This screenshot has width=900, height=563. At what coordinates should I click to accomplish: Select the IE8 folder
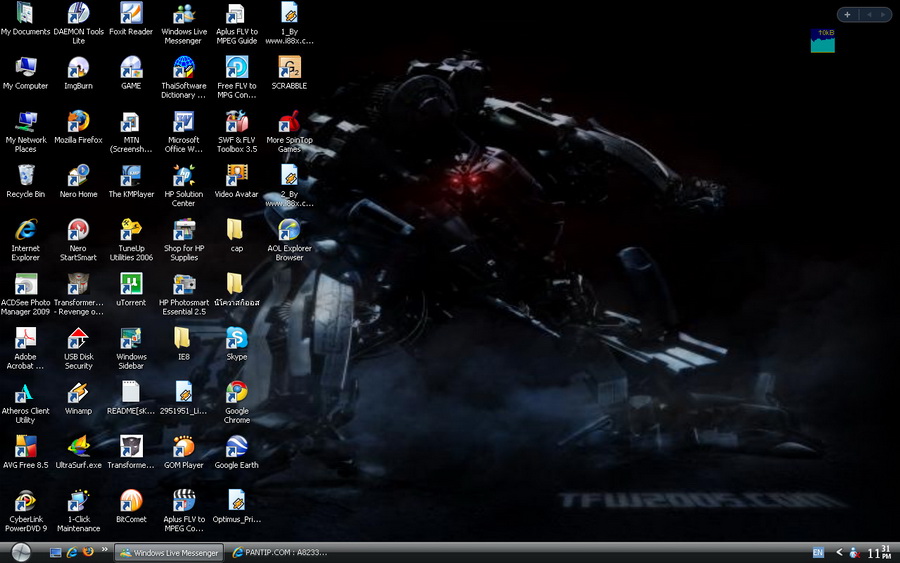[182, 337]
